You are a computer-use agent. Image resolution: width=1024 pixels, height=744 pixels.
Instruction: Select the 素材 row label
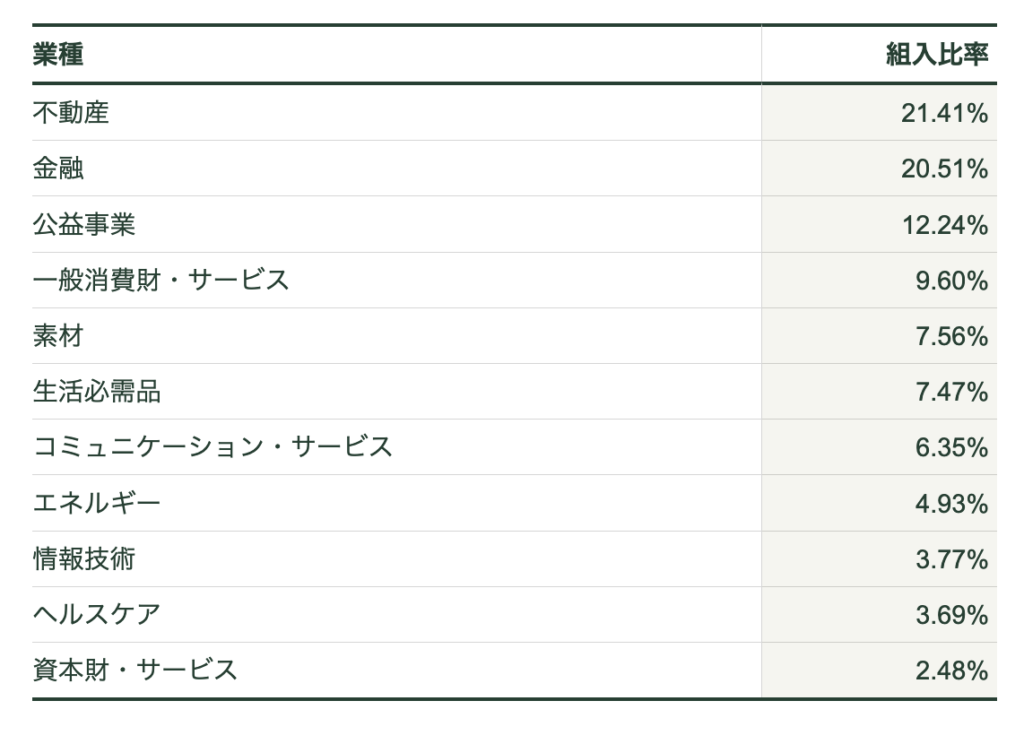[58, 337]
